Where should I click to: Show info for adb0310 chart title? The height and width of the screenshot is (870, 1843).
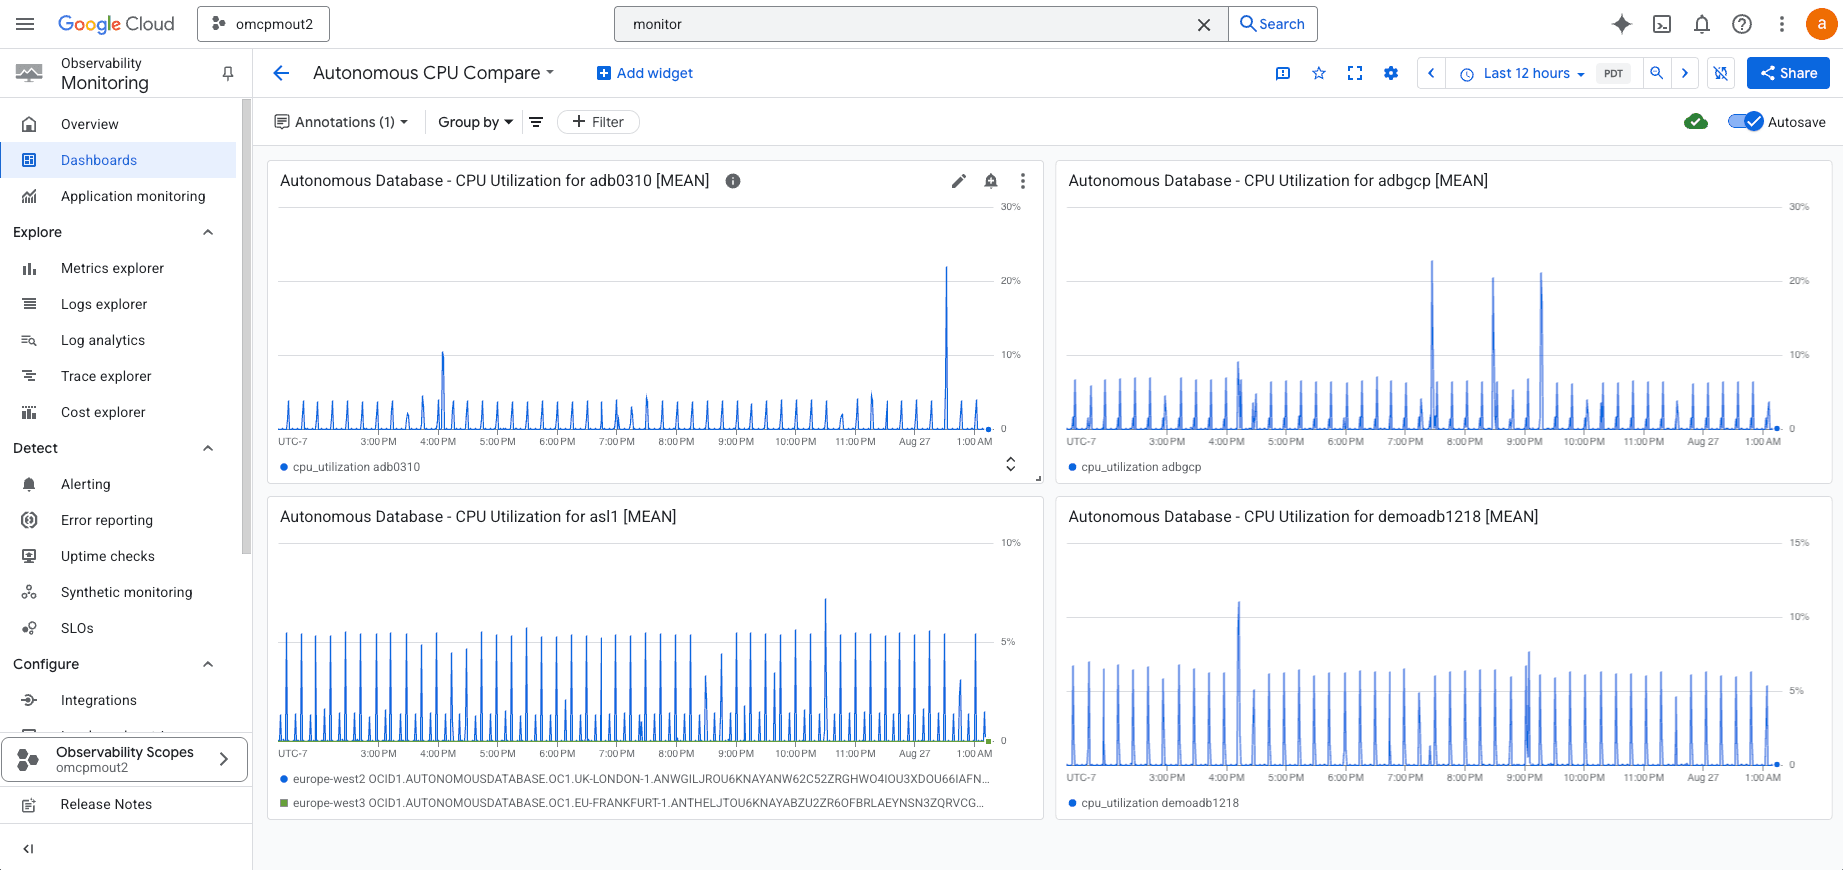[733, 181]
